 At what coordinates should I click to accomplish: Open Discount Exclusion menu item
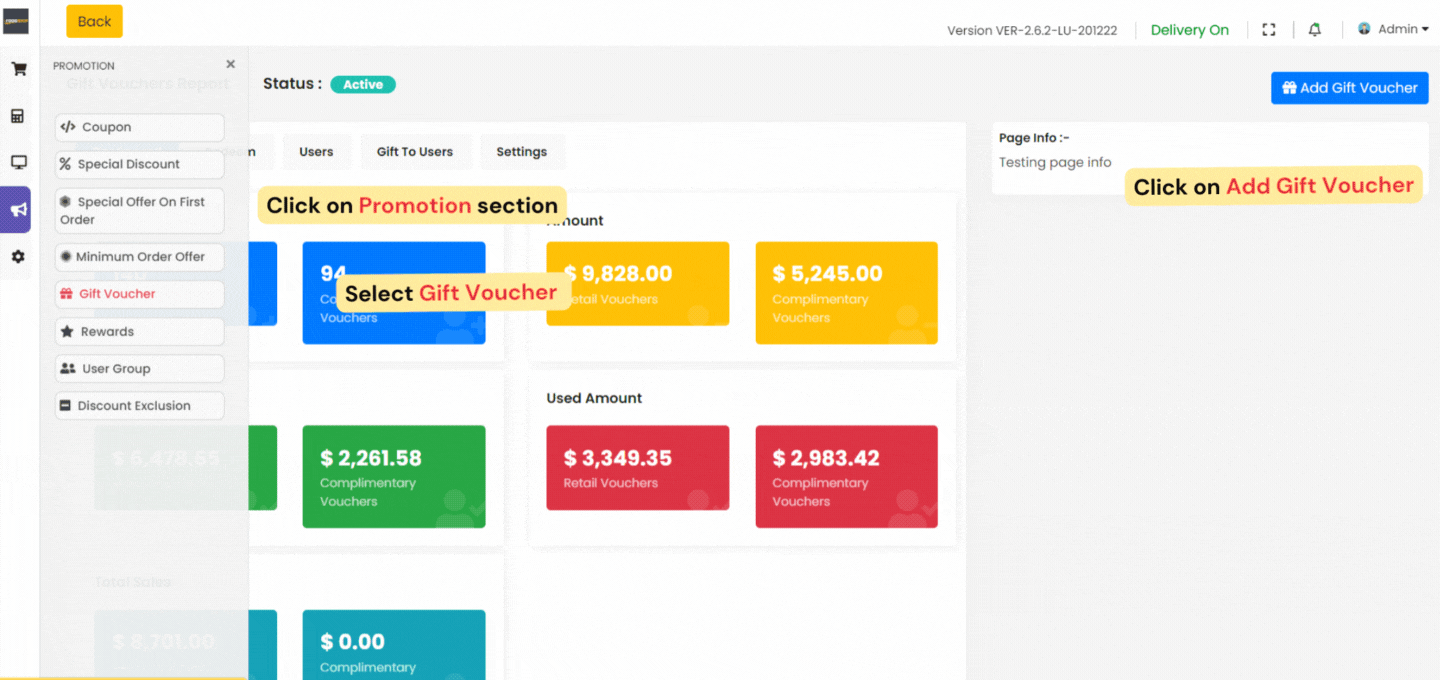[139, 405]
